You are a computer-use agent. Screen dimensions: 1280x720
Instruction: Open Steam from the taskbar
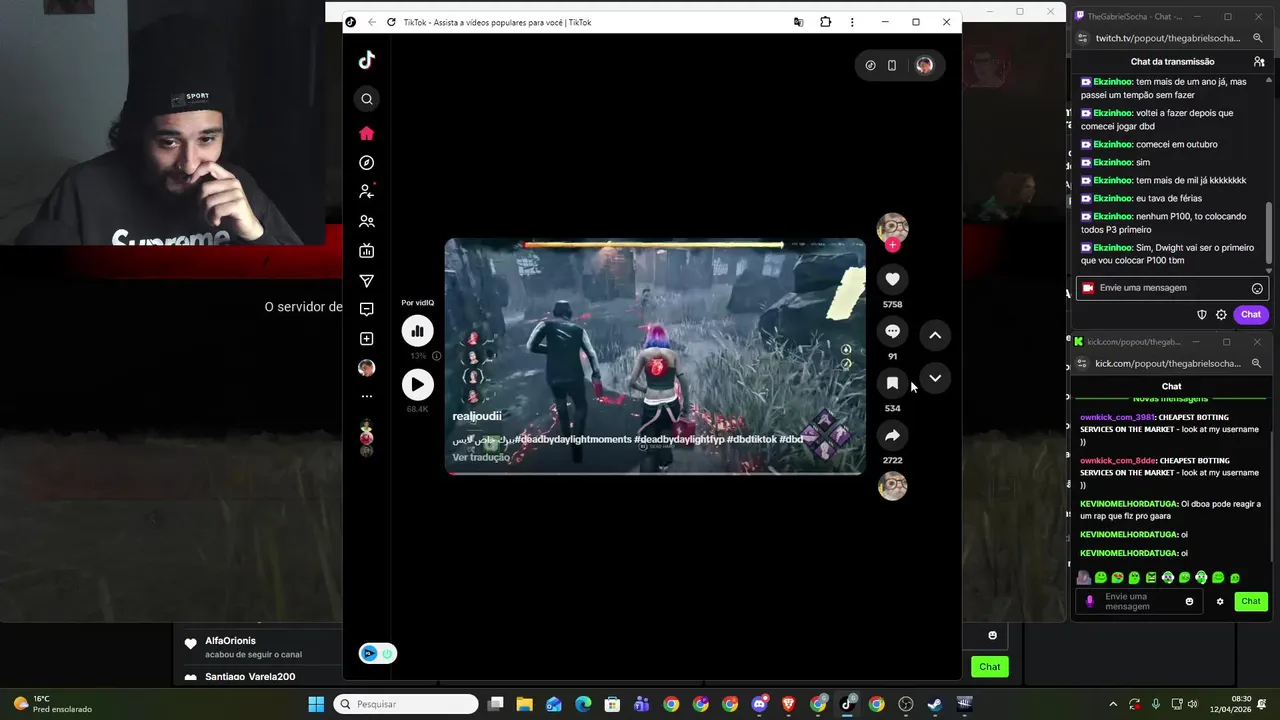click(x=935, y=704)
